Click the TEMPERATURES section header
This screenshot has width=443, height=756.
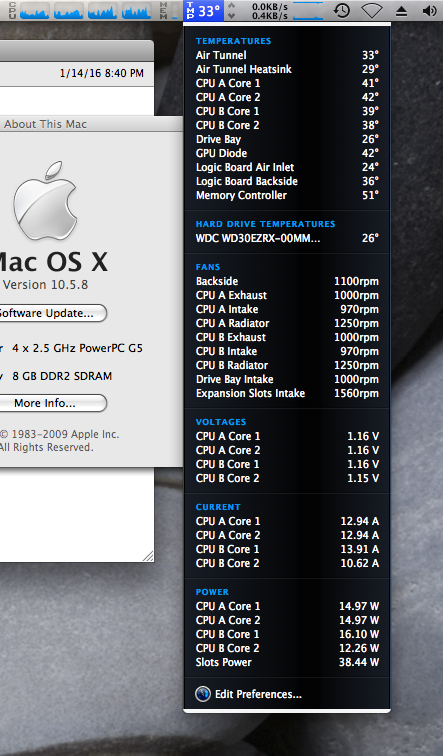pos(233,41)
